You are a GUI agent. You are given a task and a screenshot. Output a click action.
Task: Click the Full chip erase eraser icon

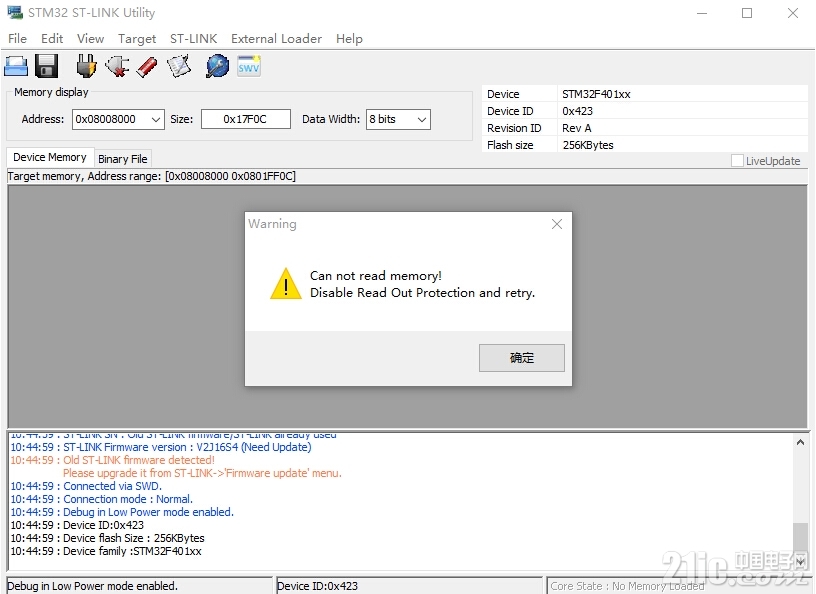coord(147,67)
